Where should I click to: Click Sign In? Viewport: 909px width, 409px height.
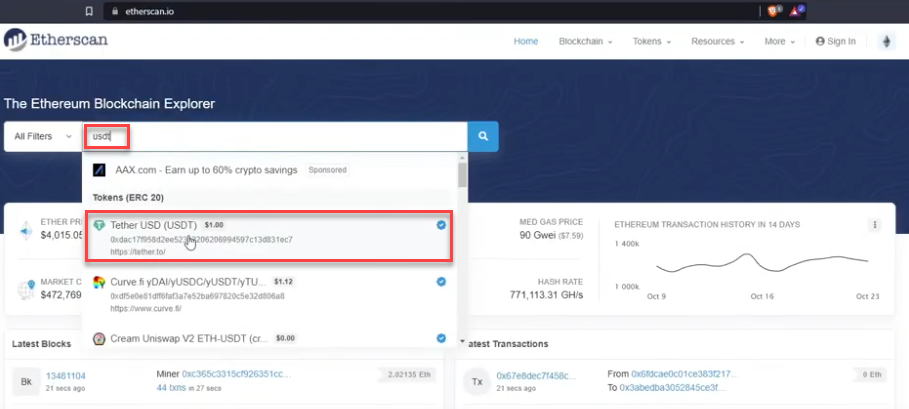(835, 42)
